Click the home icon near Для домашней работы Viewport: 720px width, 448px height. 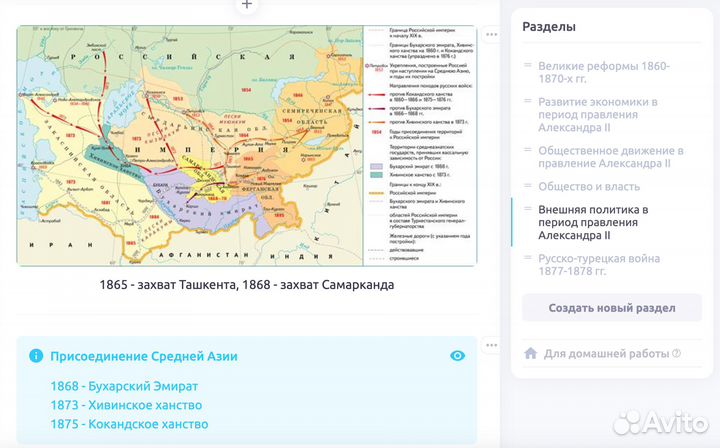point(531,353)
